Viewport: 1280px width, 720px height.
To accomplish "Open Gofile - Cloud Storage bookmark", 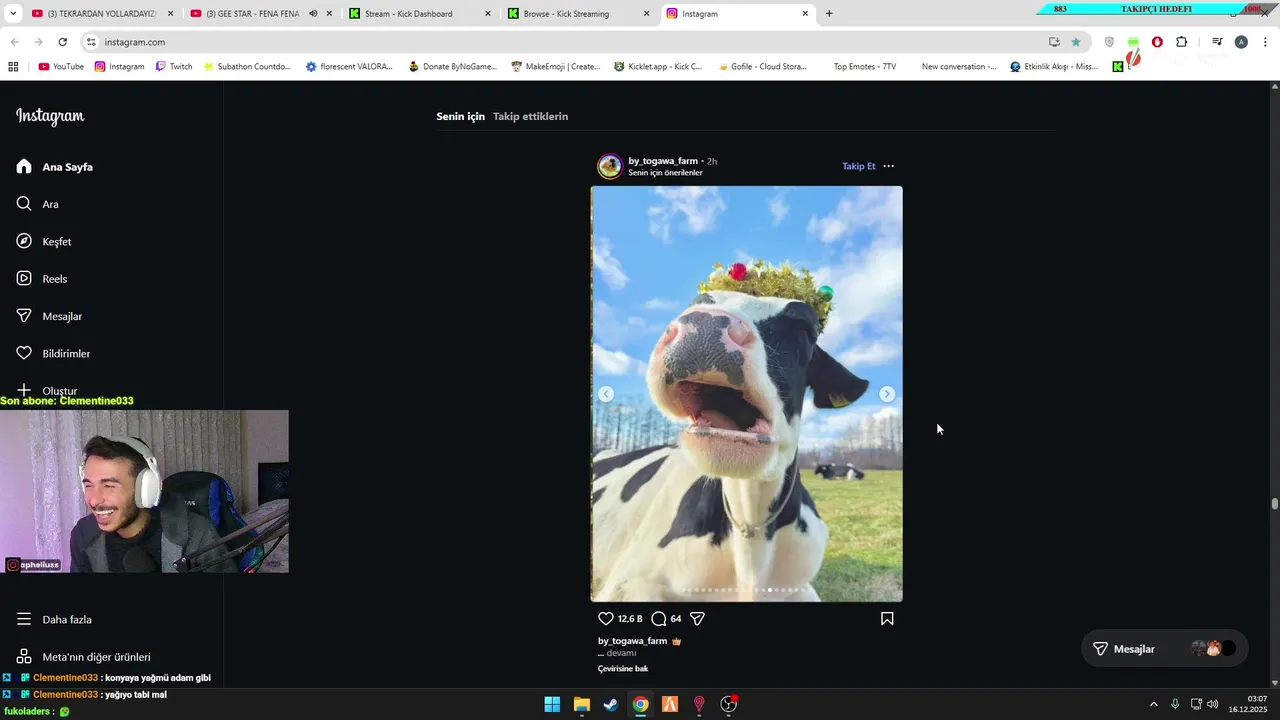I will [762, 67].
